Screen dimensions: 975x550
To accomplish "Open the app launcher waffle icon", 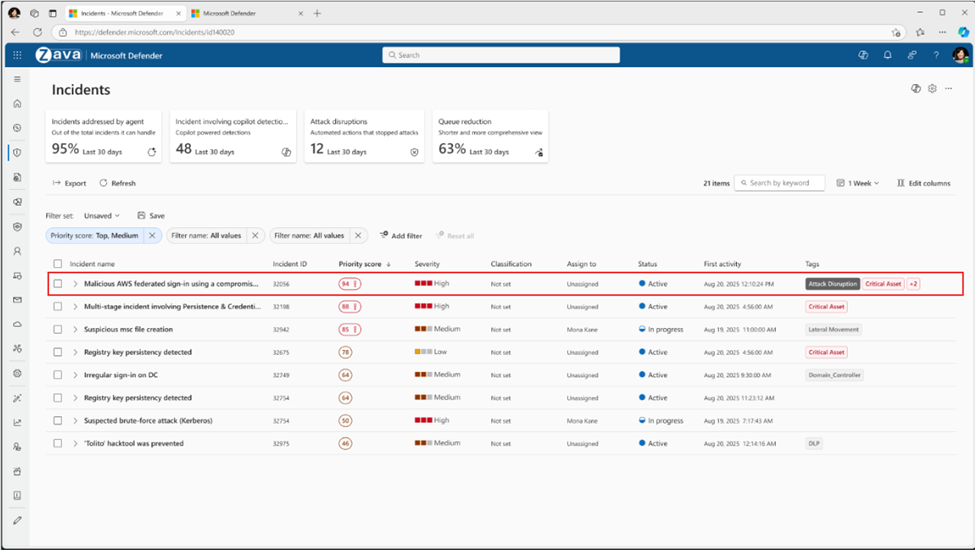I will [17, 55].
